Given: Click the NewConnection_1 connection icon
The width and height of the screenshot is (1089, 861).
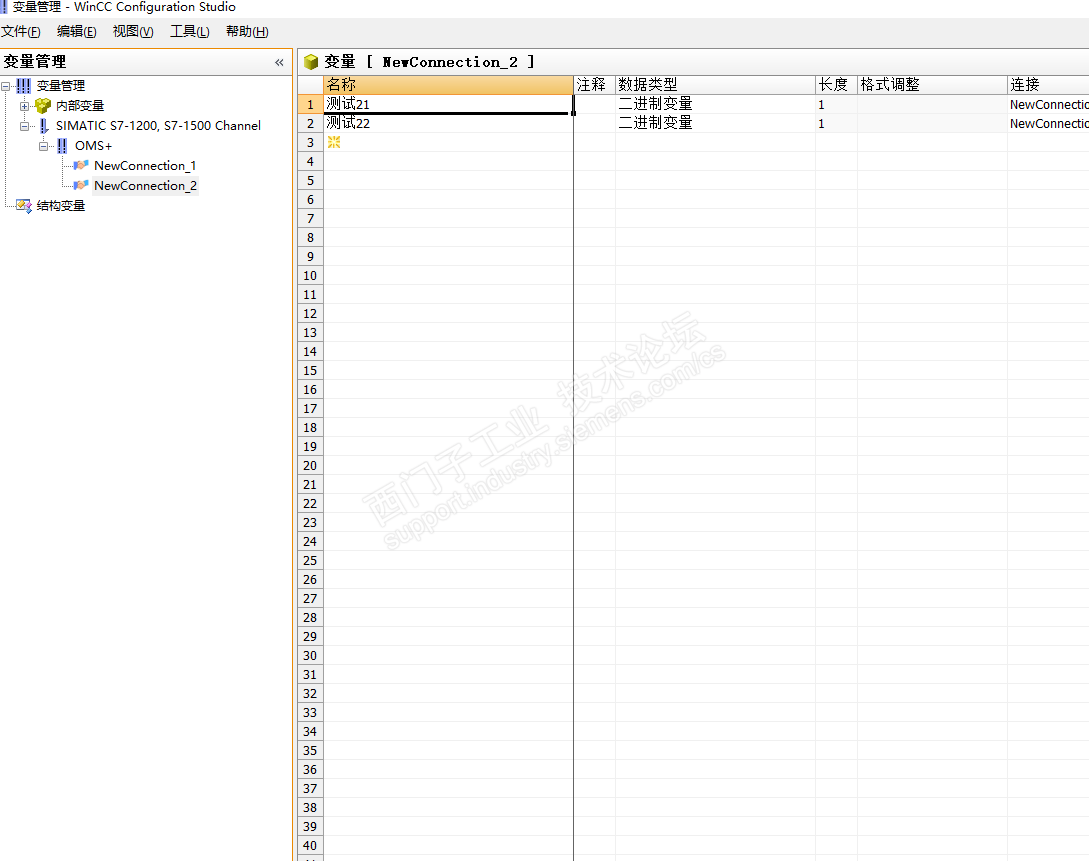Looking at the screenshot, I should (x=81, y=165).
